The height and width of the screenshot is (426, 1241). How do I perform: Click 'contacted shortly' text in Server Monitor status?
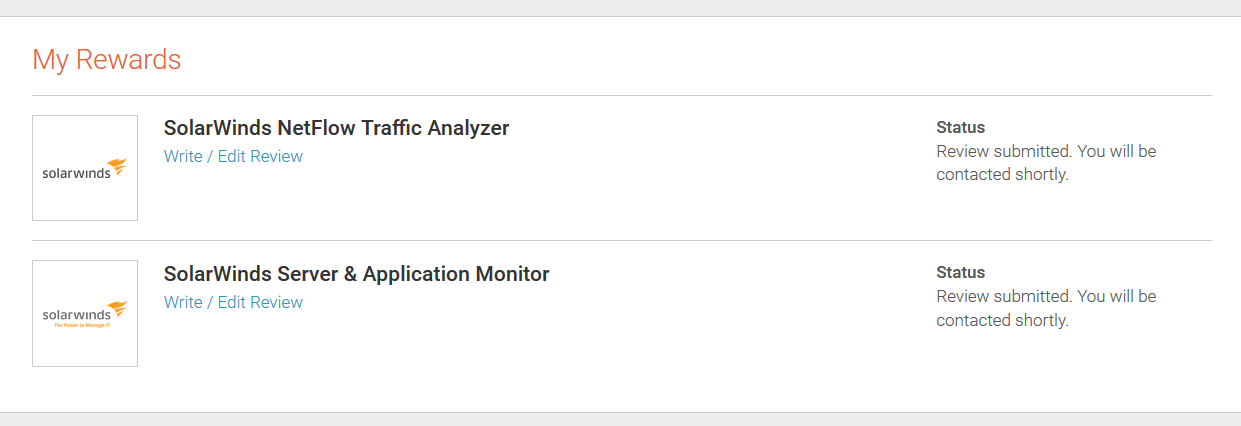point(1002,320)
